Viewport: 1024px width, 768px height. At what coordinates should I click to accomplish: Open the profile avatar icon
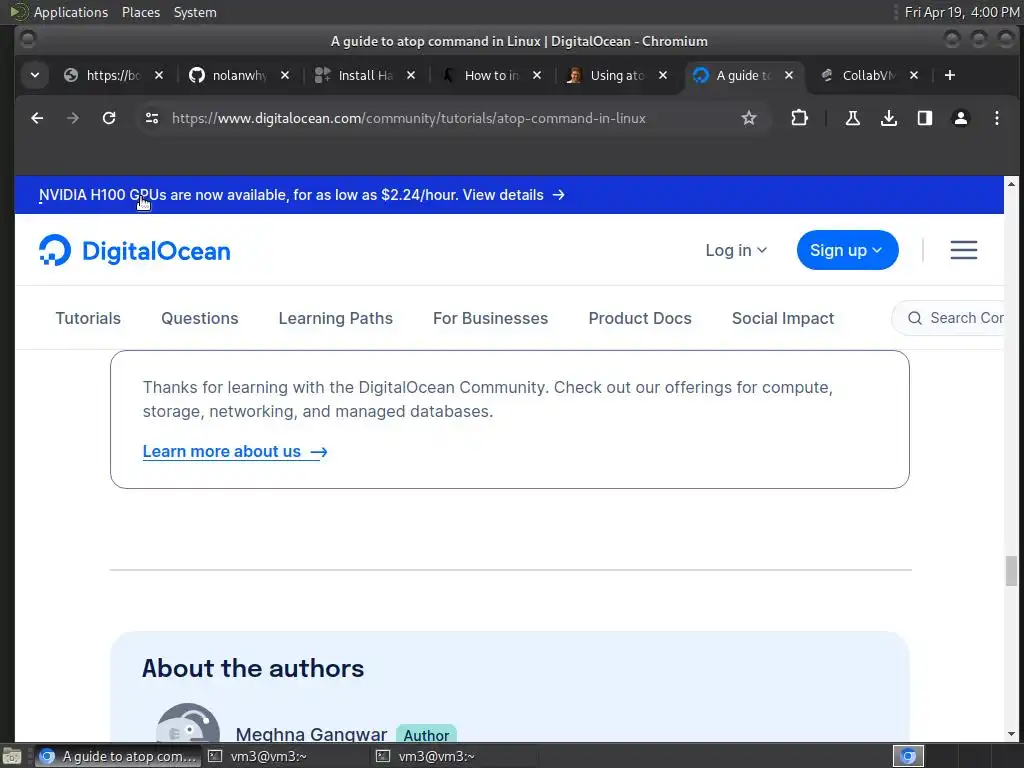tap(961, 118)
